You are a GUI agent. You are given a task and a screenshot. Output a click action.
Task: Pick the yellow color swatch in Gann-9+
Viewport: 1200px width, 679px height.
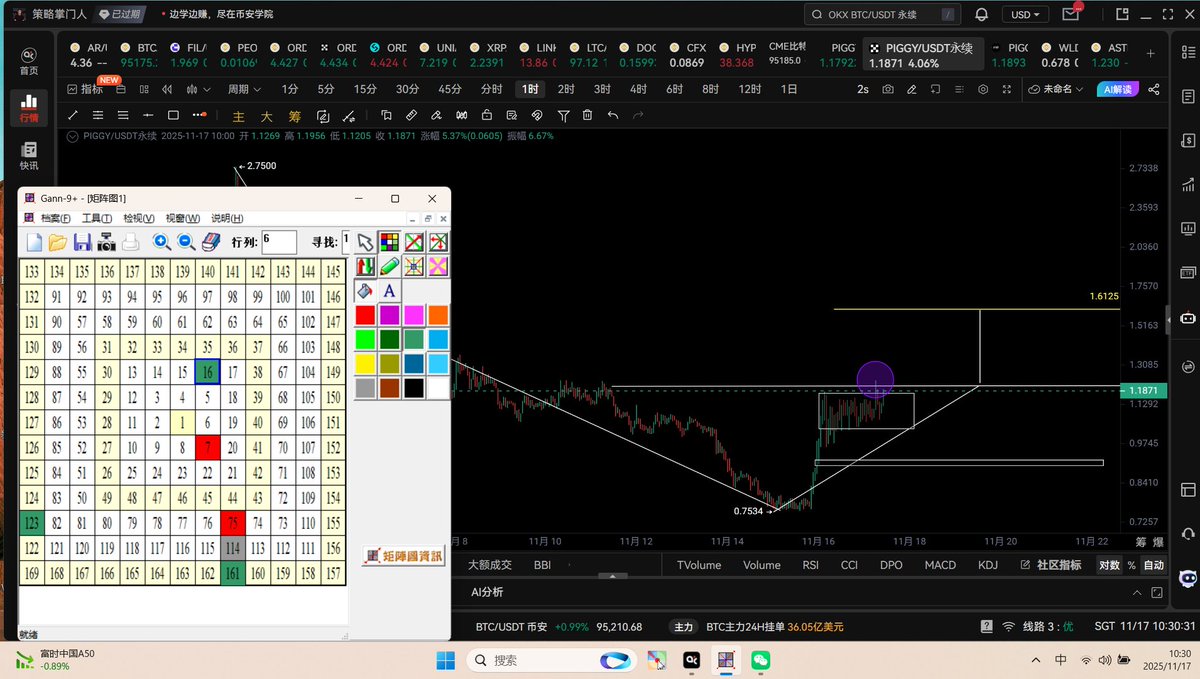coord(365,363)
